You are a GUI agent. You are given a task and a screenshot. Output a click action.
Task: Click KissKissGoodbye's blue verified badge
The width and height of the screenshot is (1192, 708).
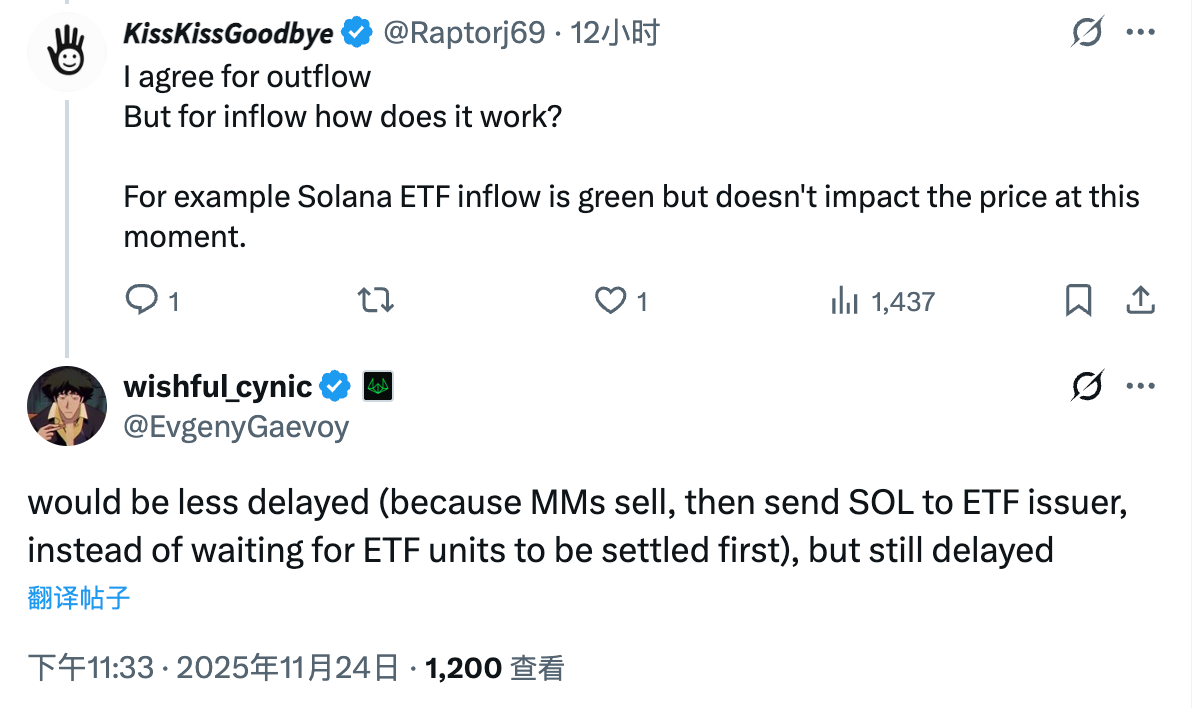[x=355, y=31]
